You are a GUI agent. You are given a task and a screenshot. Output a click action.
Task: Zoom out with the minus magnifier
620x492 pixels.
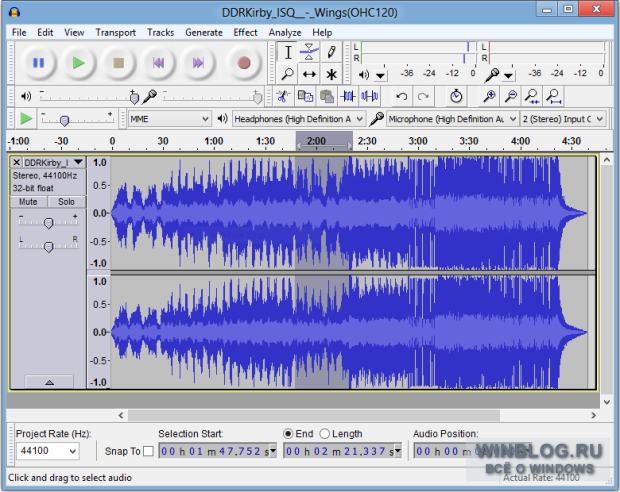pos(511,96)
